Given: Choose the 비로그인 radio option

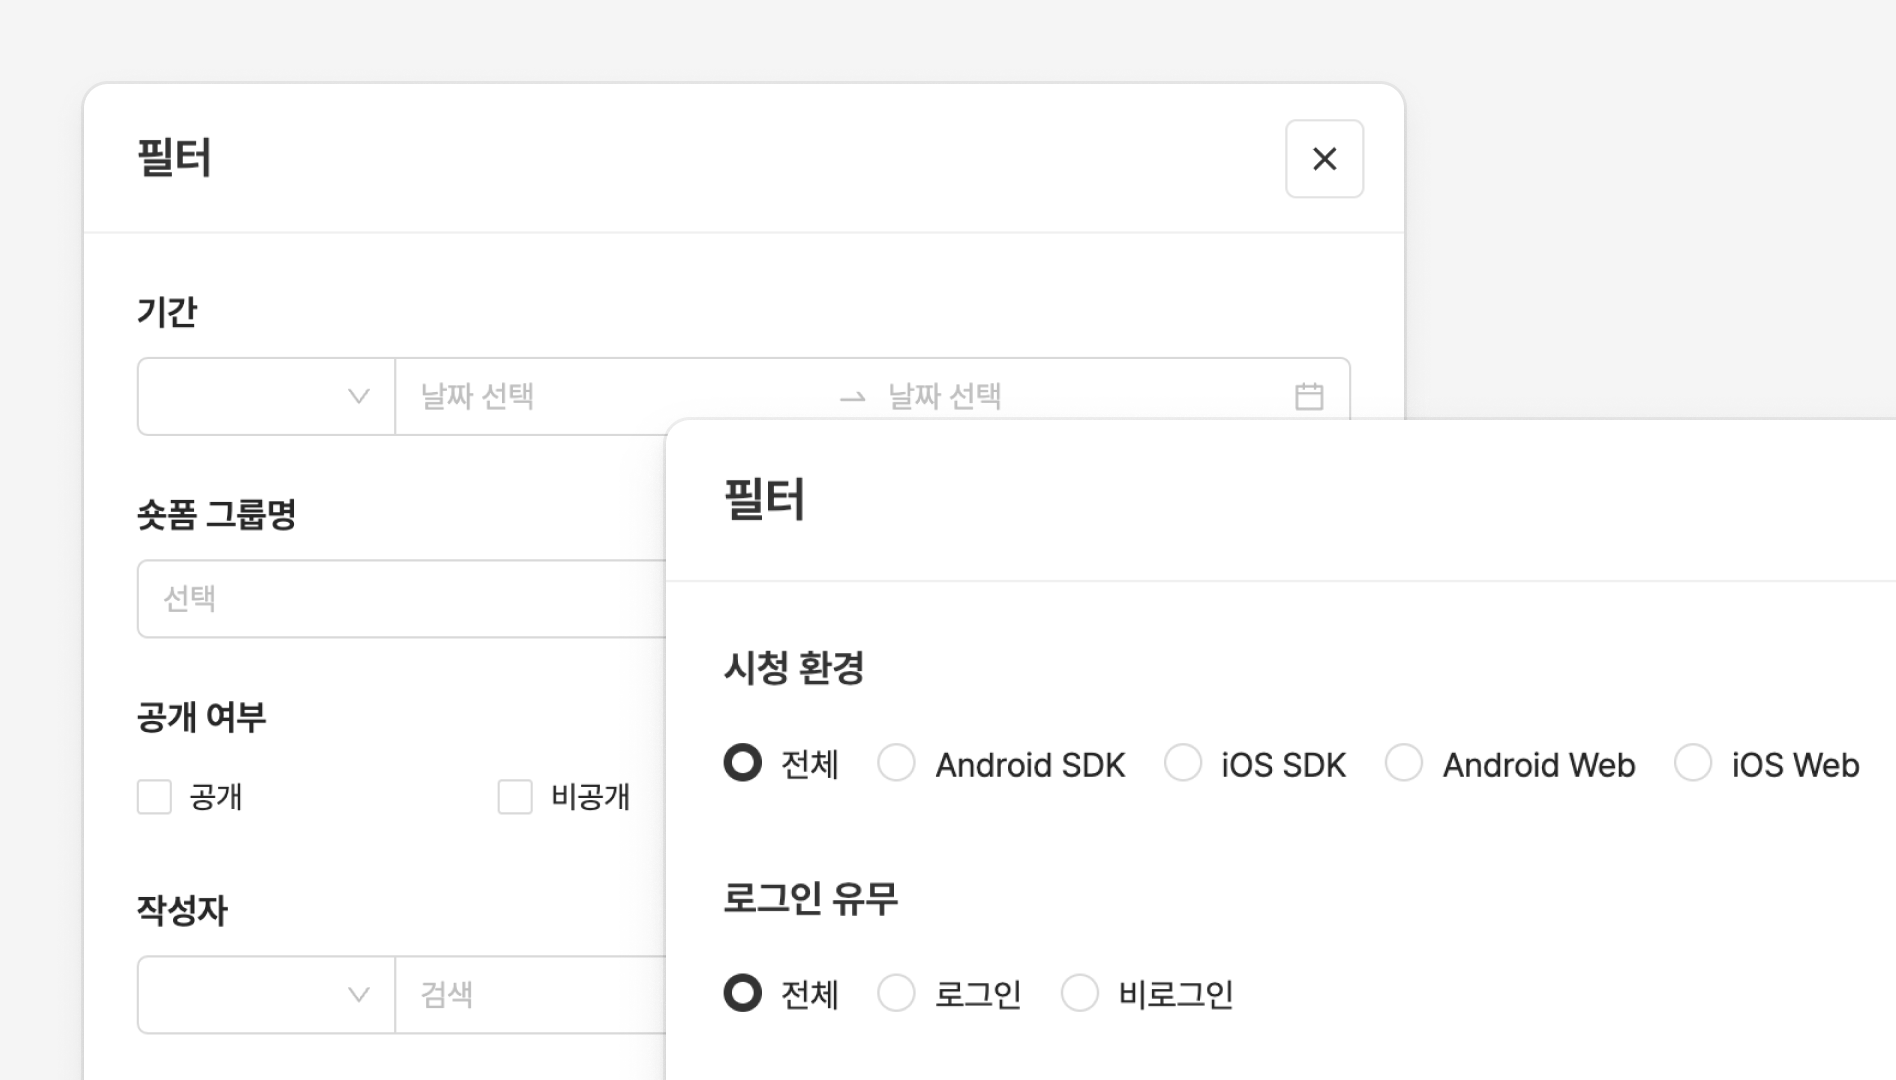Looking at the screenshot, I should pyautogui.click(x=1080, y=993).
